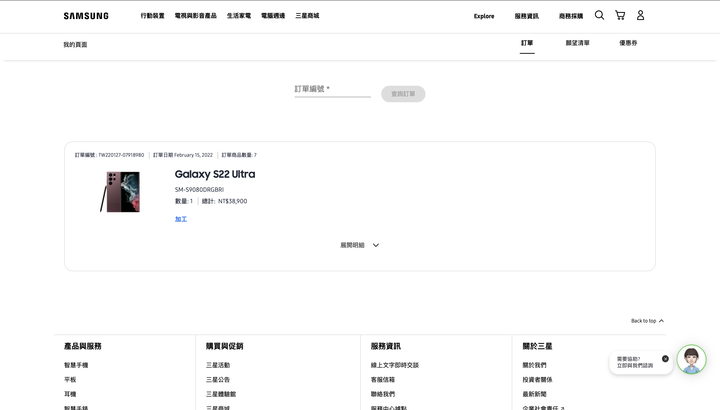Open footer link 客服信箱
The height and width of the screenshot is (410, 720).
[x=383, y=380]
